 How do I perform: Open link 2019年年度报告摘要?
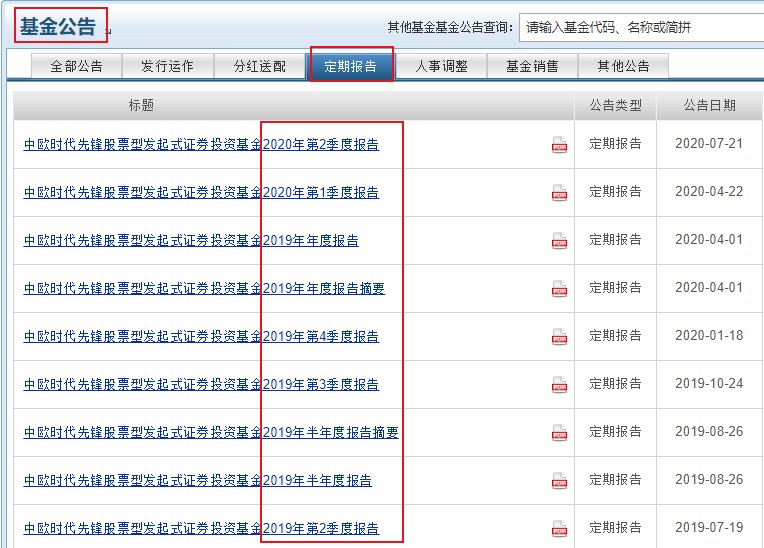coord(204,289)
